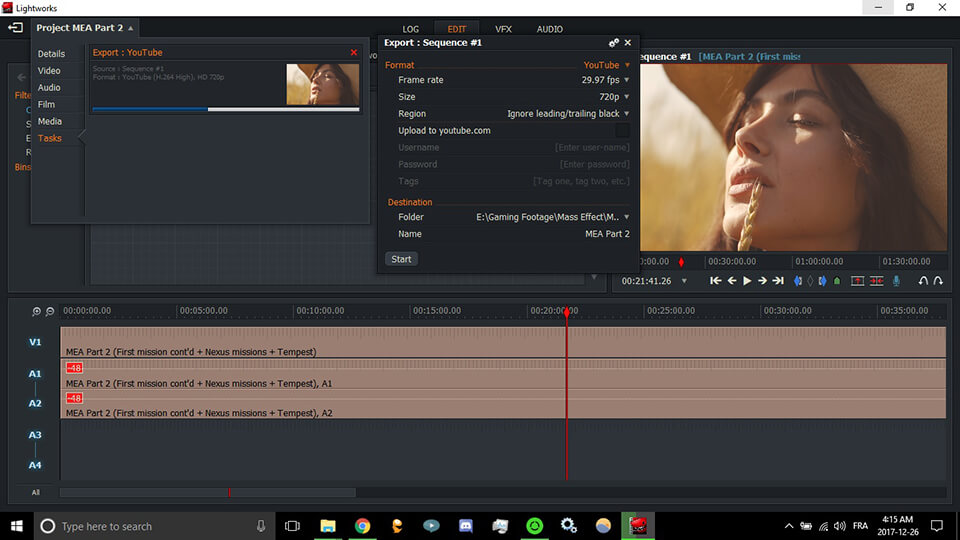Toggle the V1 video track

tap(35, 342)
